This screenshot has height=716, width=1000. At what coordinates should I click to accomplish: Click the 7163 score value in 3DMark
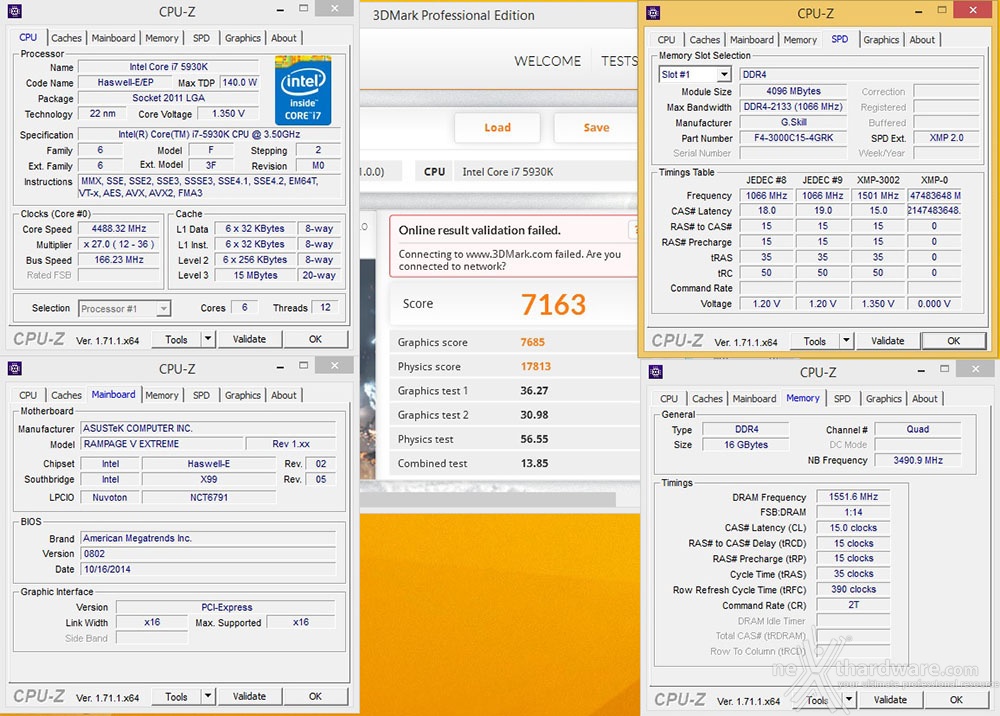coord(553,304)
